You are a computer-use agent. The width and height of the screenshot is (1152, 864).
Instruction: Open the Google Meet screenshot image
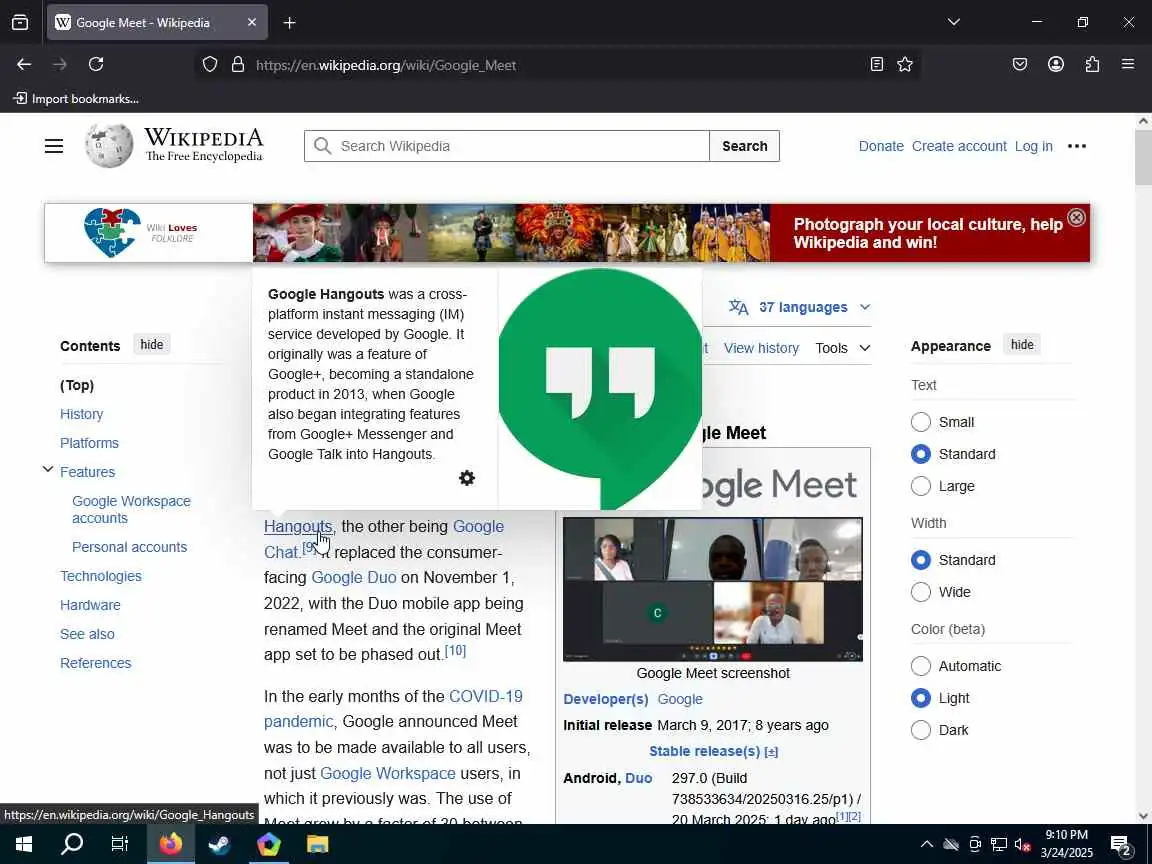click(x=713, y=589)
